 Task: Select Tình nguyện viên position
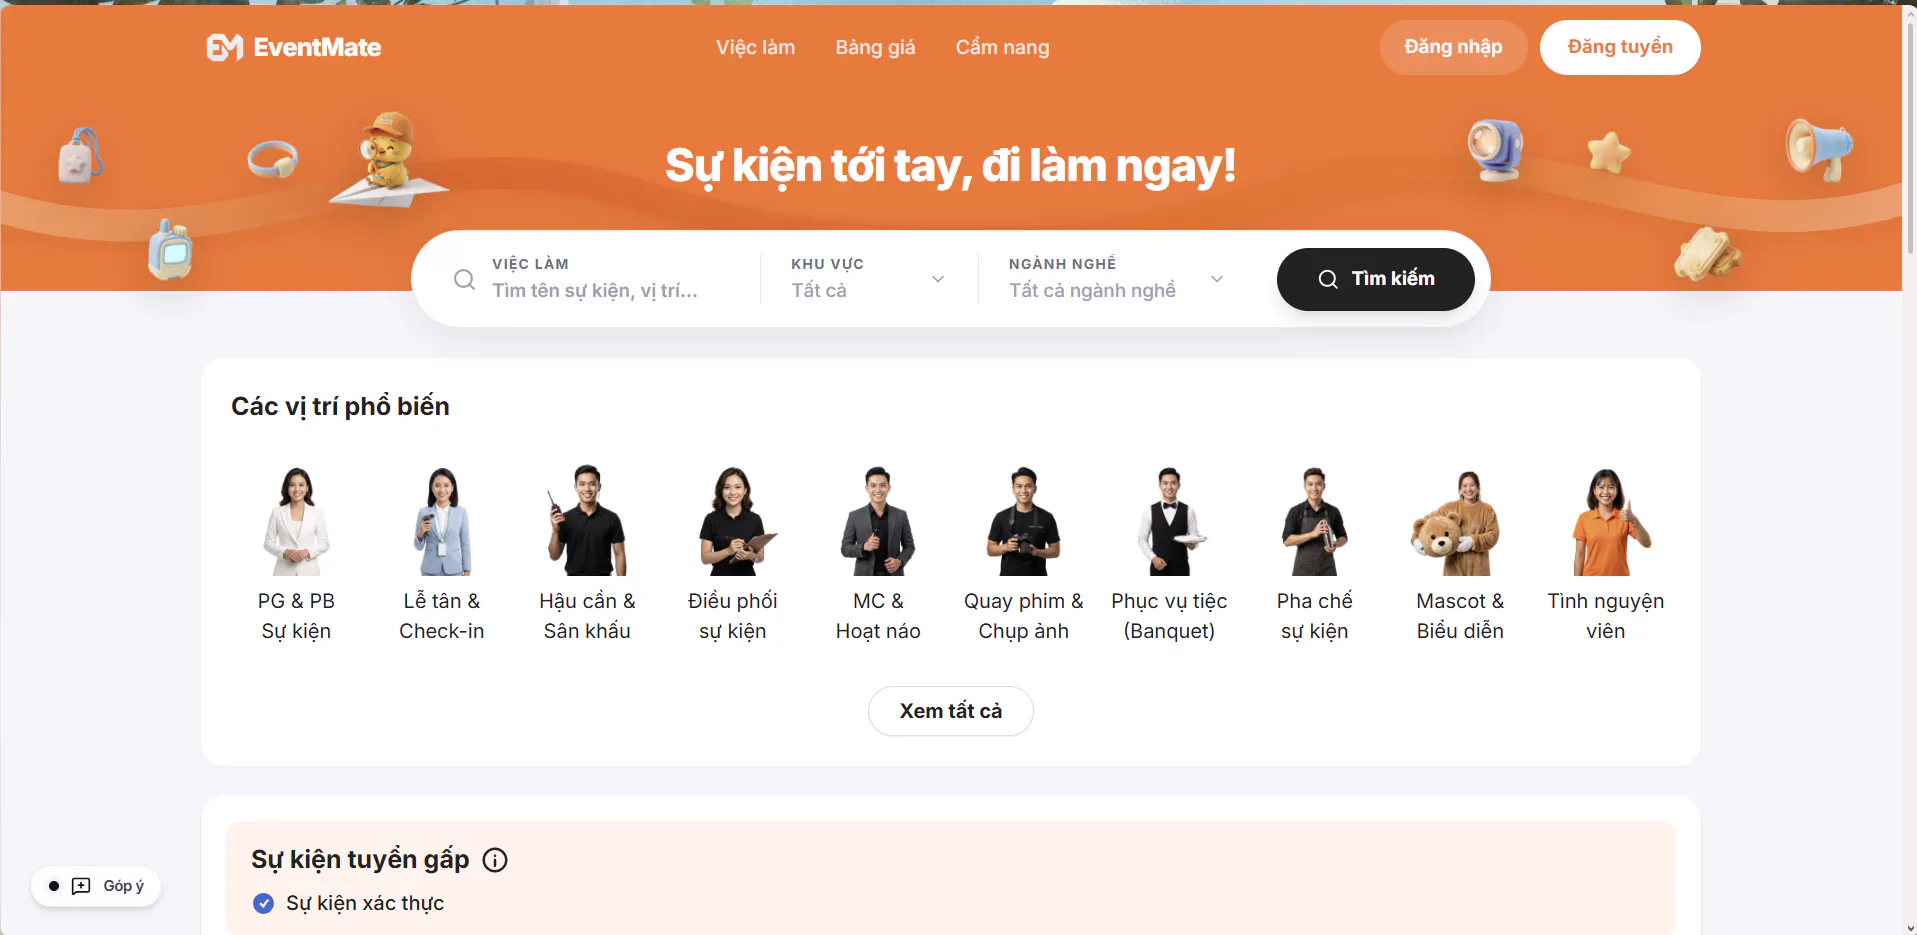tap(1605, 555)
